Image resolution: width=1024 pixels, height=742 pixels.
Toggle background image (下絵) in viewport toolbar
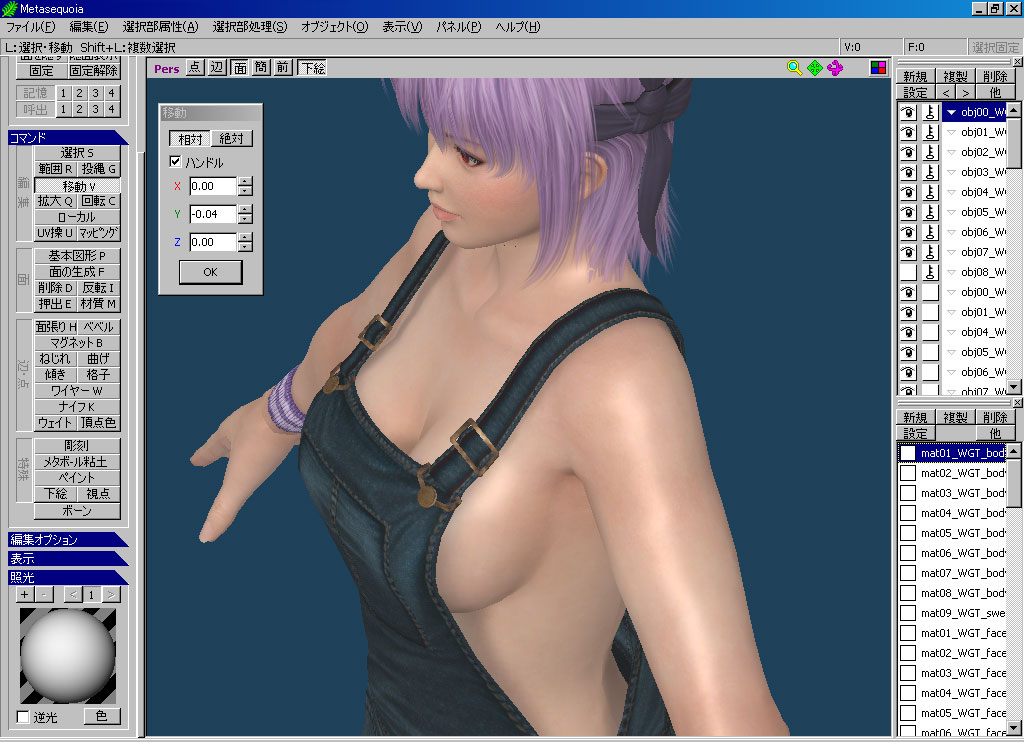coord(313,67)
